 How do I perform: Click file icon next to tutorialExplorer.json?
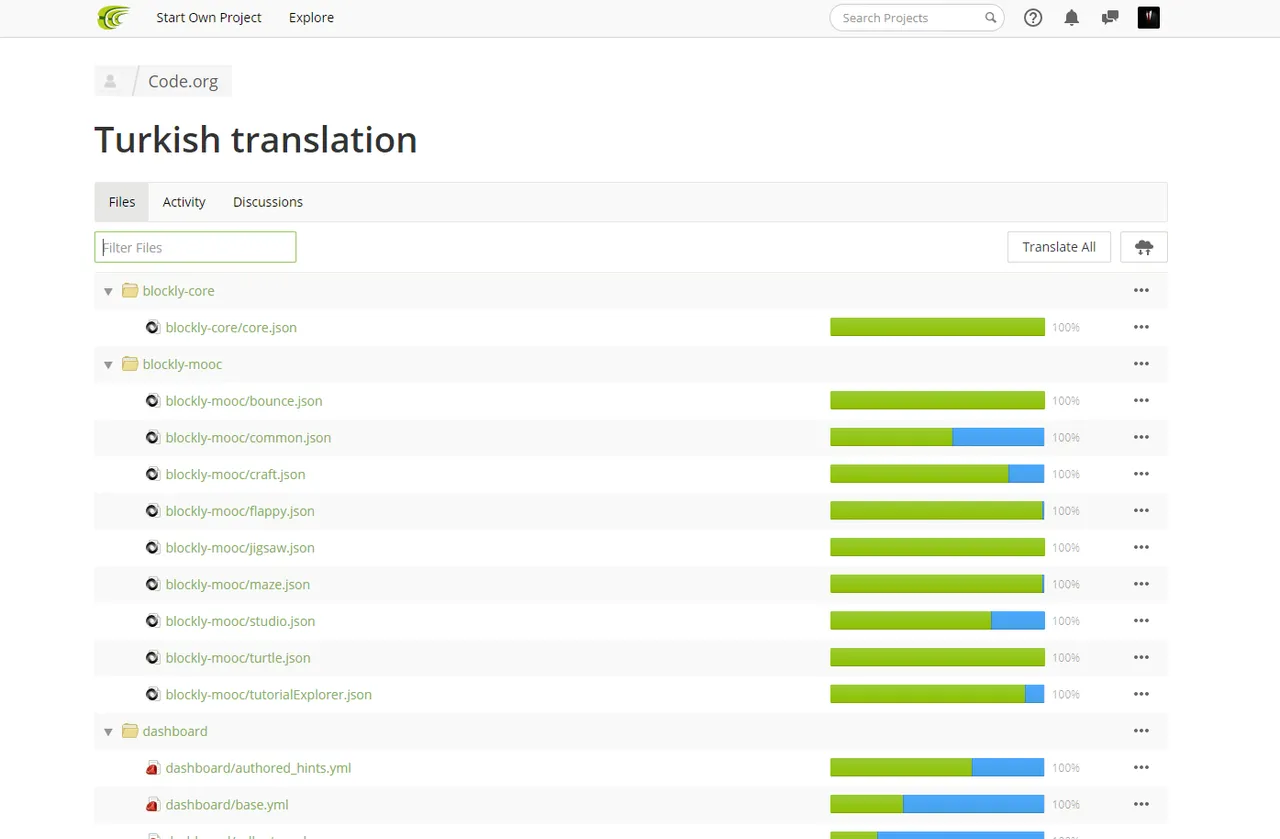click(x=153, y=694)
